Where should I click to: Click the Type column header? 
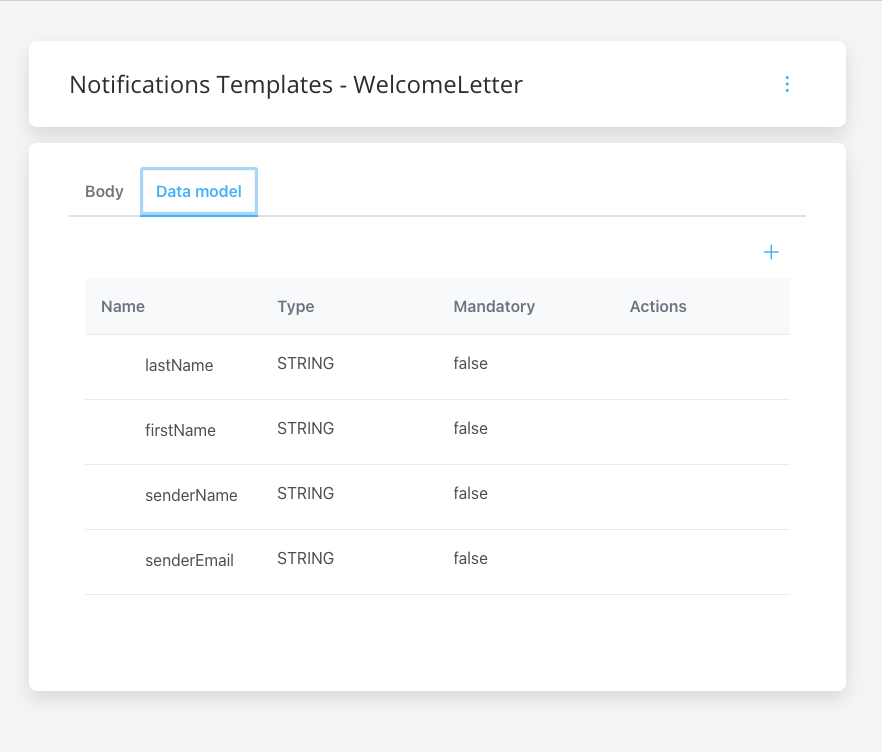pyautogui.click(x=295, y=307)
